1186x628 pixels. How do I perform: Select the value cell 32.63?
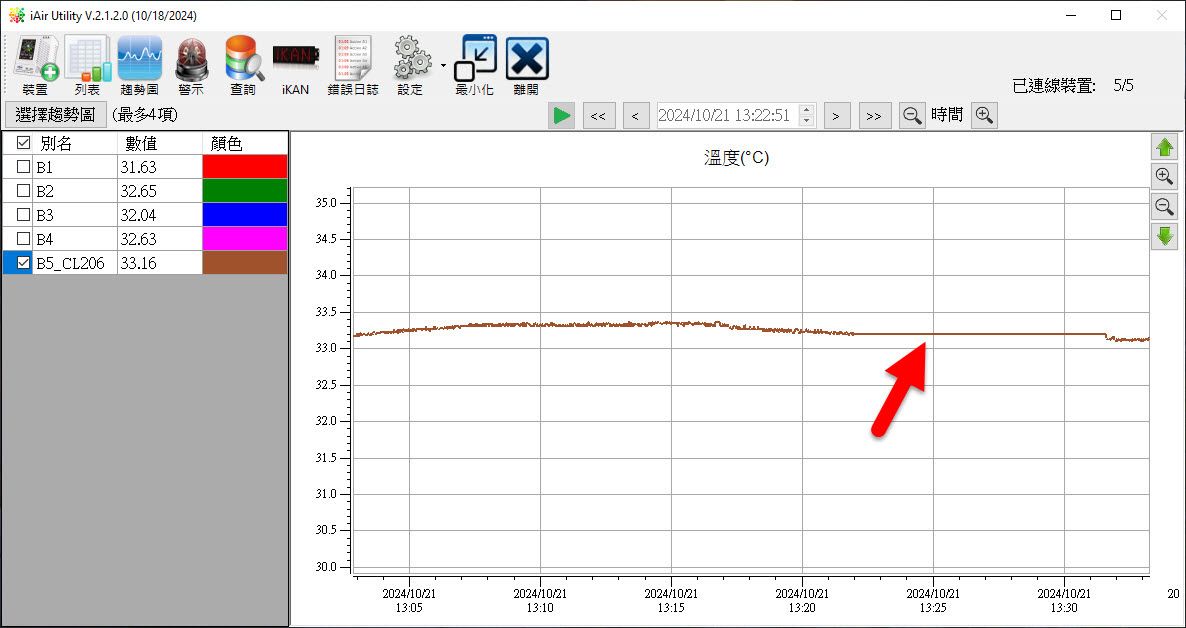click(x=160, y=239)
